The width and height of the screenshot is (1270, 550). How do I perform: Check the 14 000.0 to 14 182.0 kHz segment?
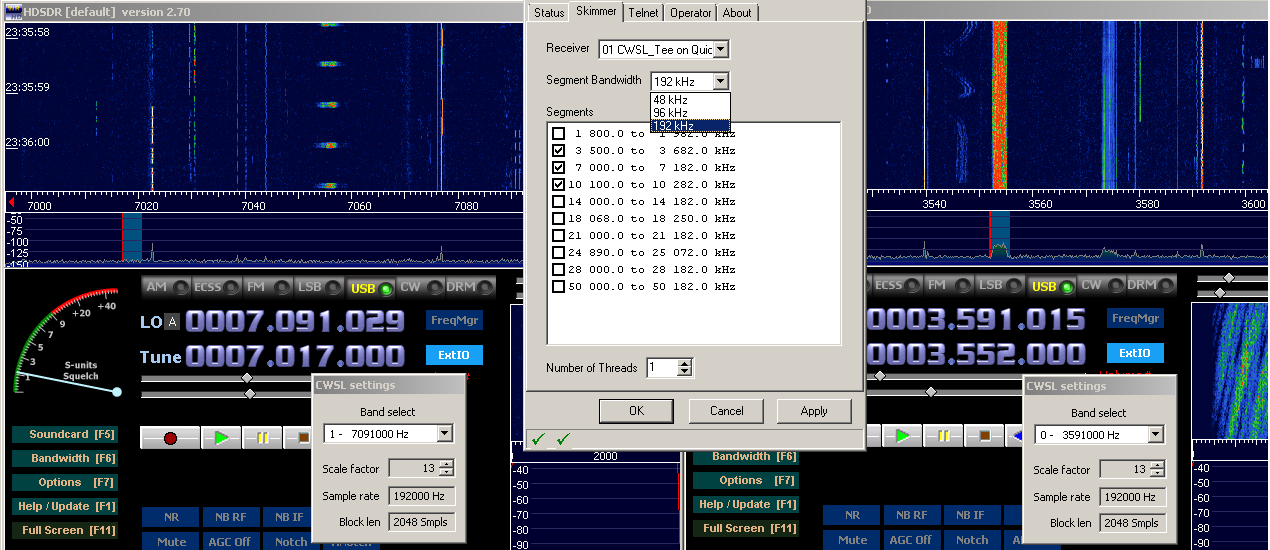pyautogui.click(x=558, y=201)
